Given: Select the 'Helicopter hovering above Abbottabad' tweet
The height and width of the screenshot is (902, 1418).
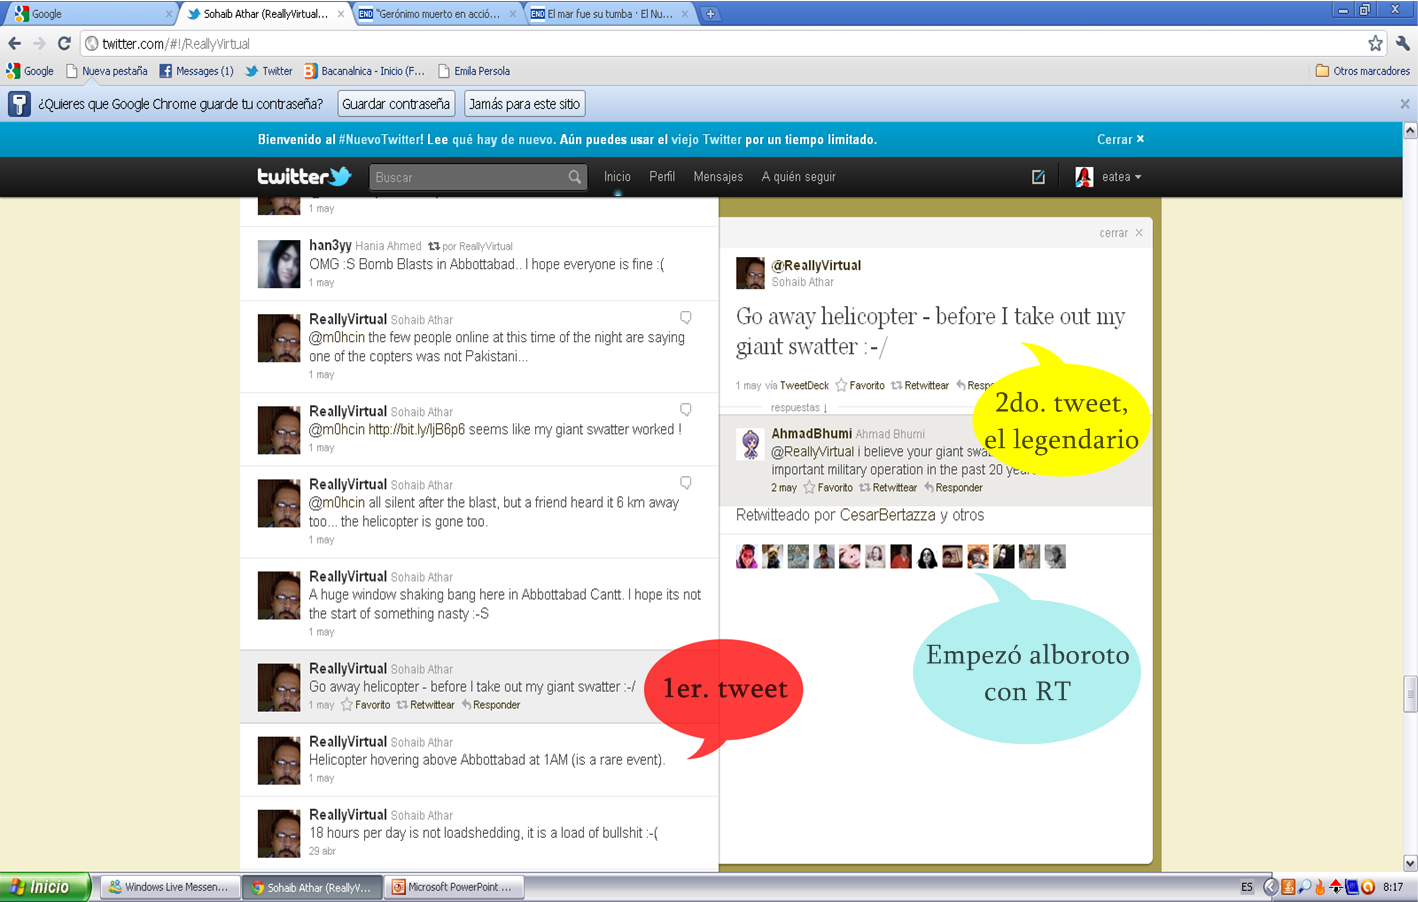Looking at the screenshot, I should tap(479, 759).
